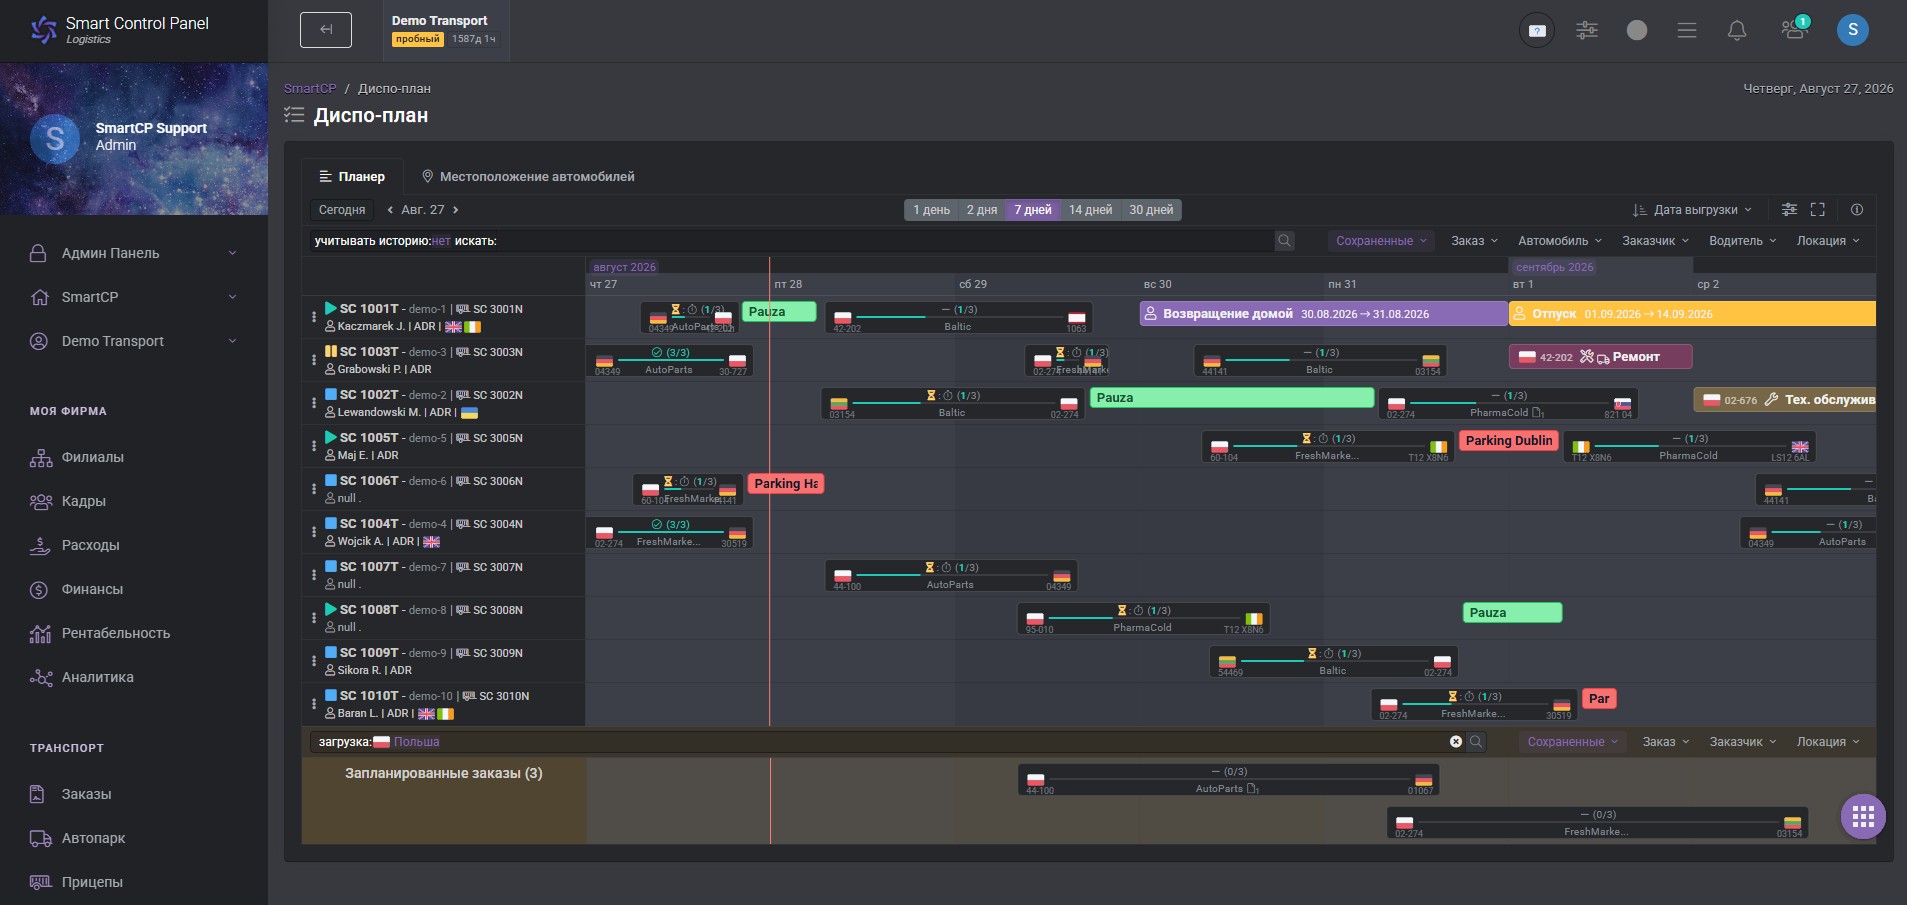Toggle the theme circle icon in header

pos(1637,30)
